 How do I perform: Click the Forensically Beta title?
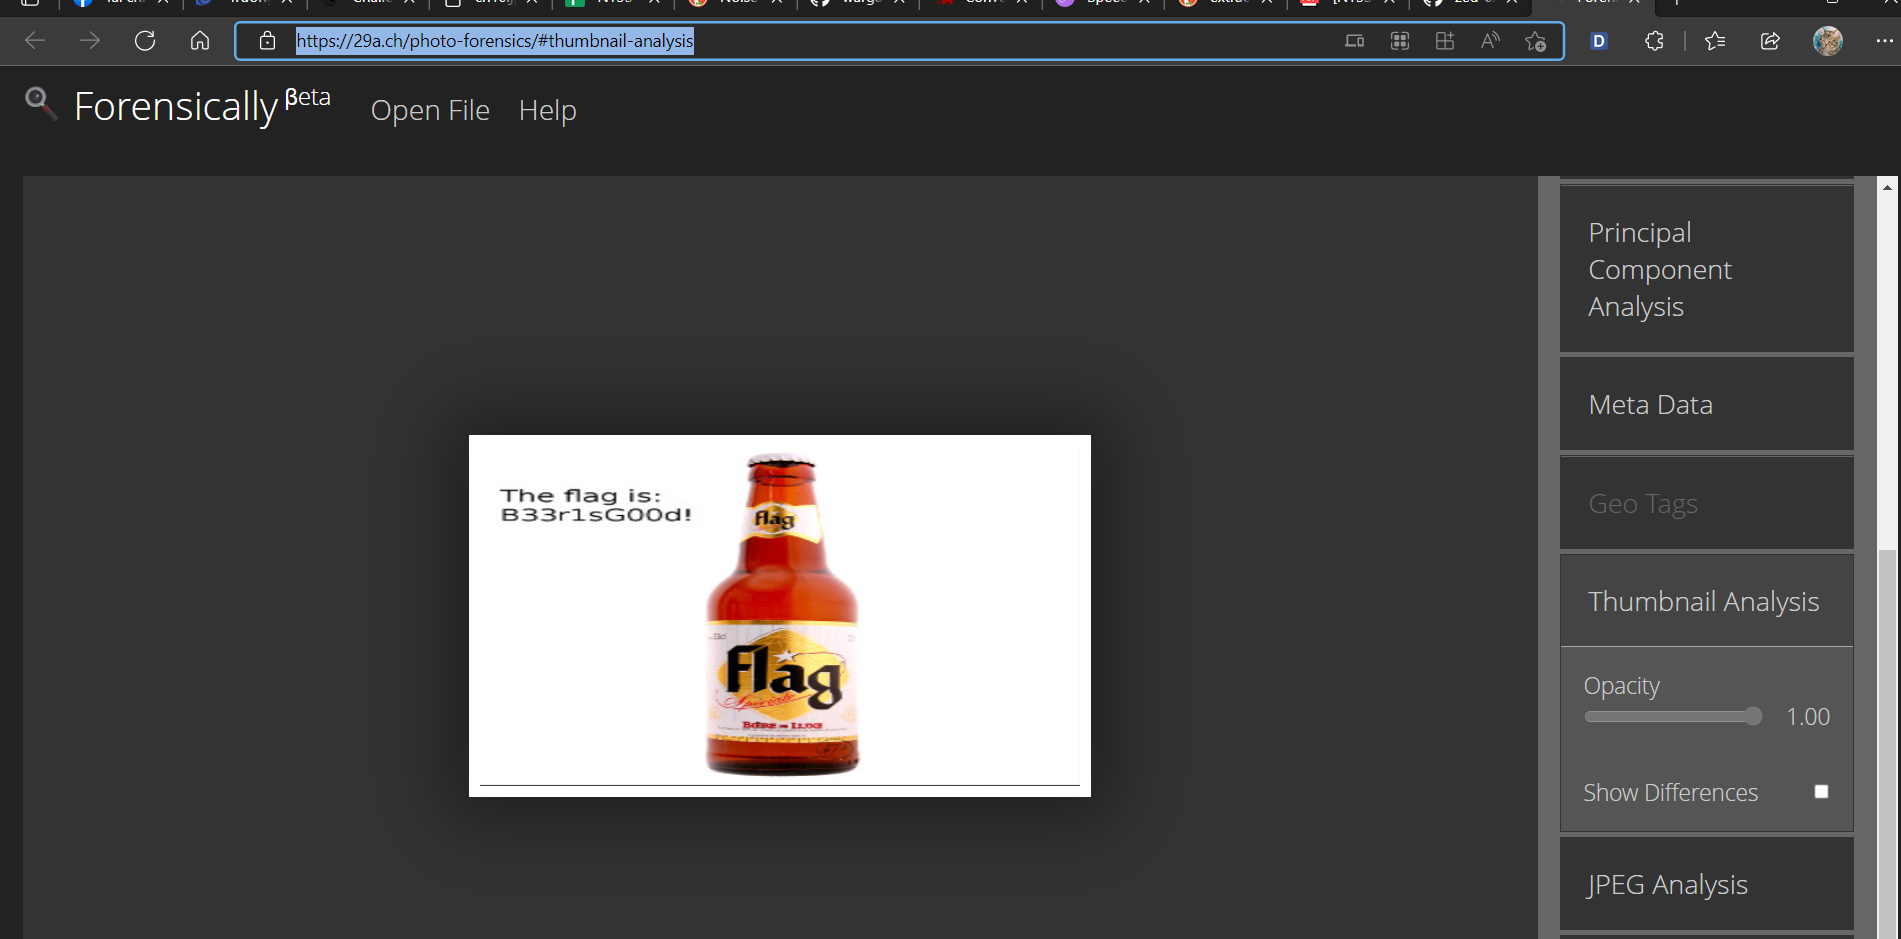(x=202, y=106)
